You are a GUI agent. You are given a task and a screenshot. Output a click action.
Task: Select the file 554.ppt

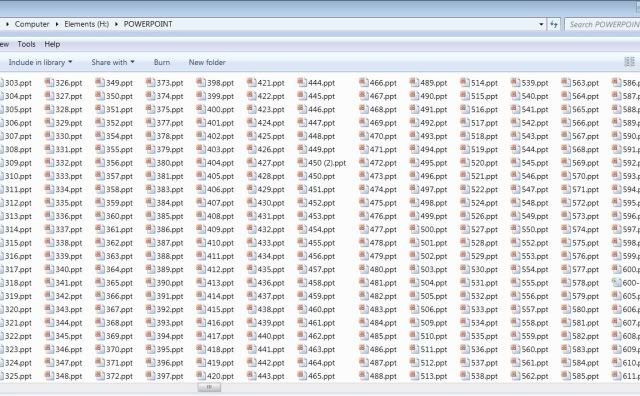point(530,269)
